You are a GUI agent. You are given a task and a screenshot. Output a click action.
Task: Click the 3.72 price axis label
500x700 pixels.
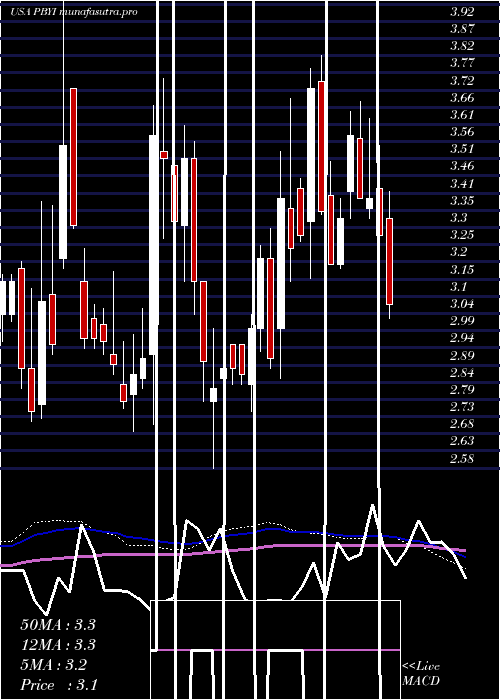pyautogui.click(x=462, y=80)
